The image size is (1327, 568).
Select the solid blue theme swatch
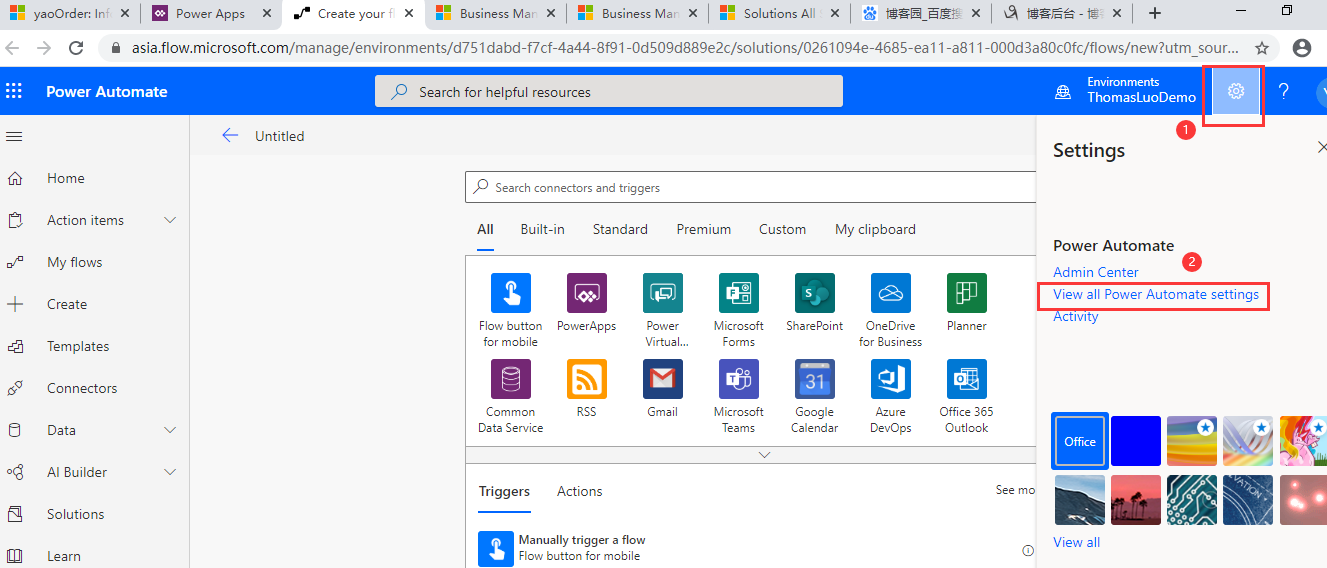coord(1136,441)
